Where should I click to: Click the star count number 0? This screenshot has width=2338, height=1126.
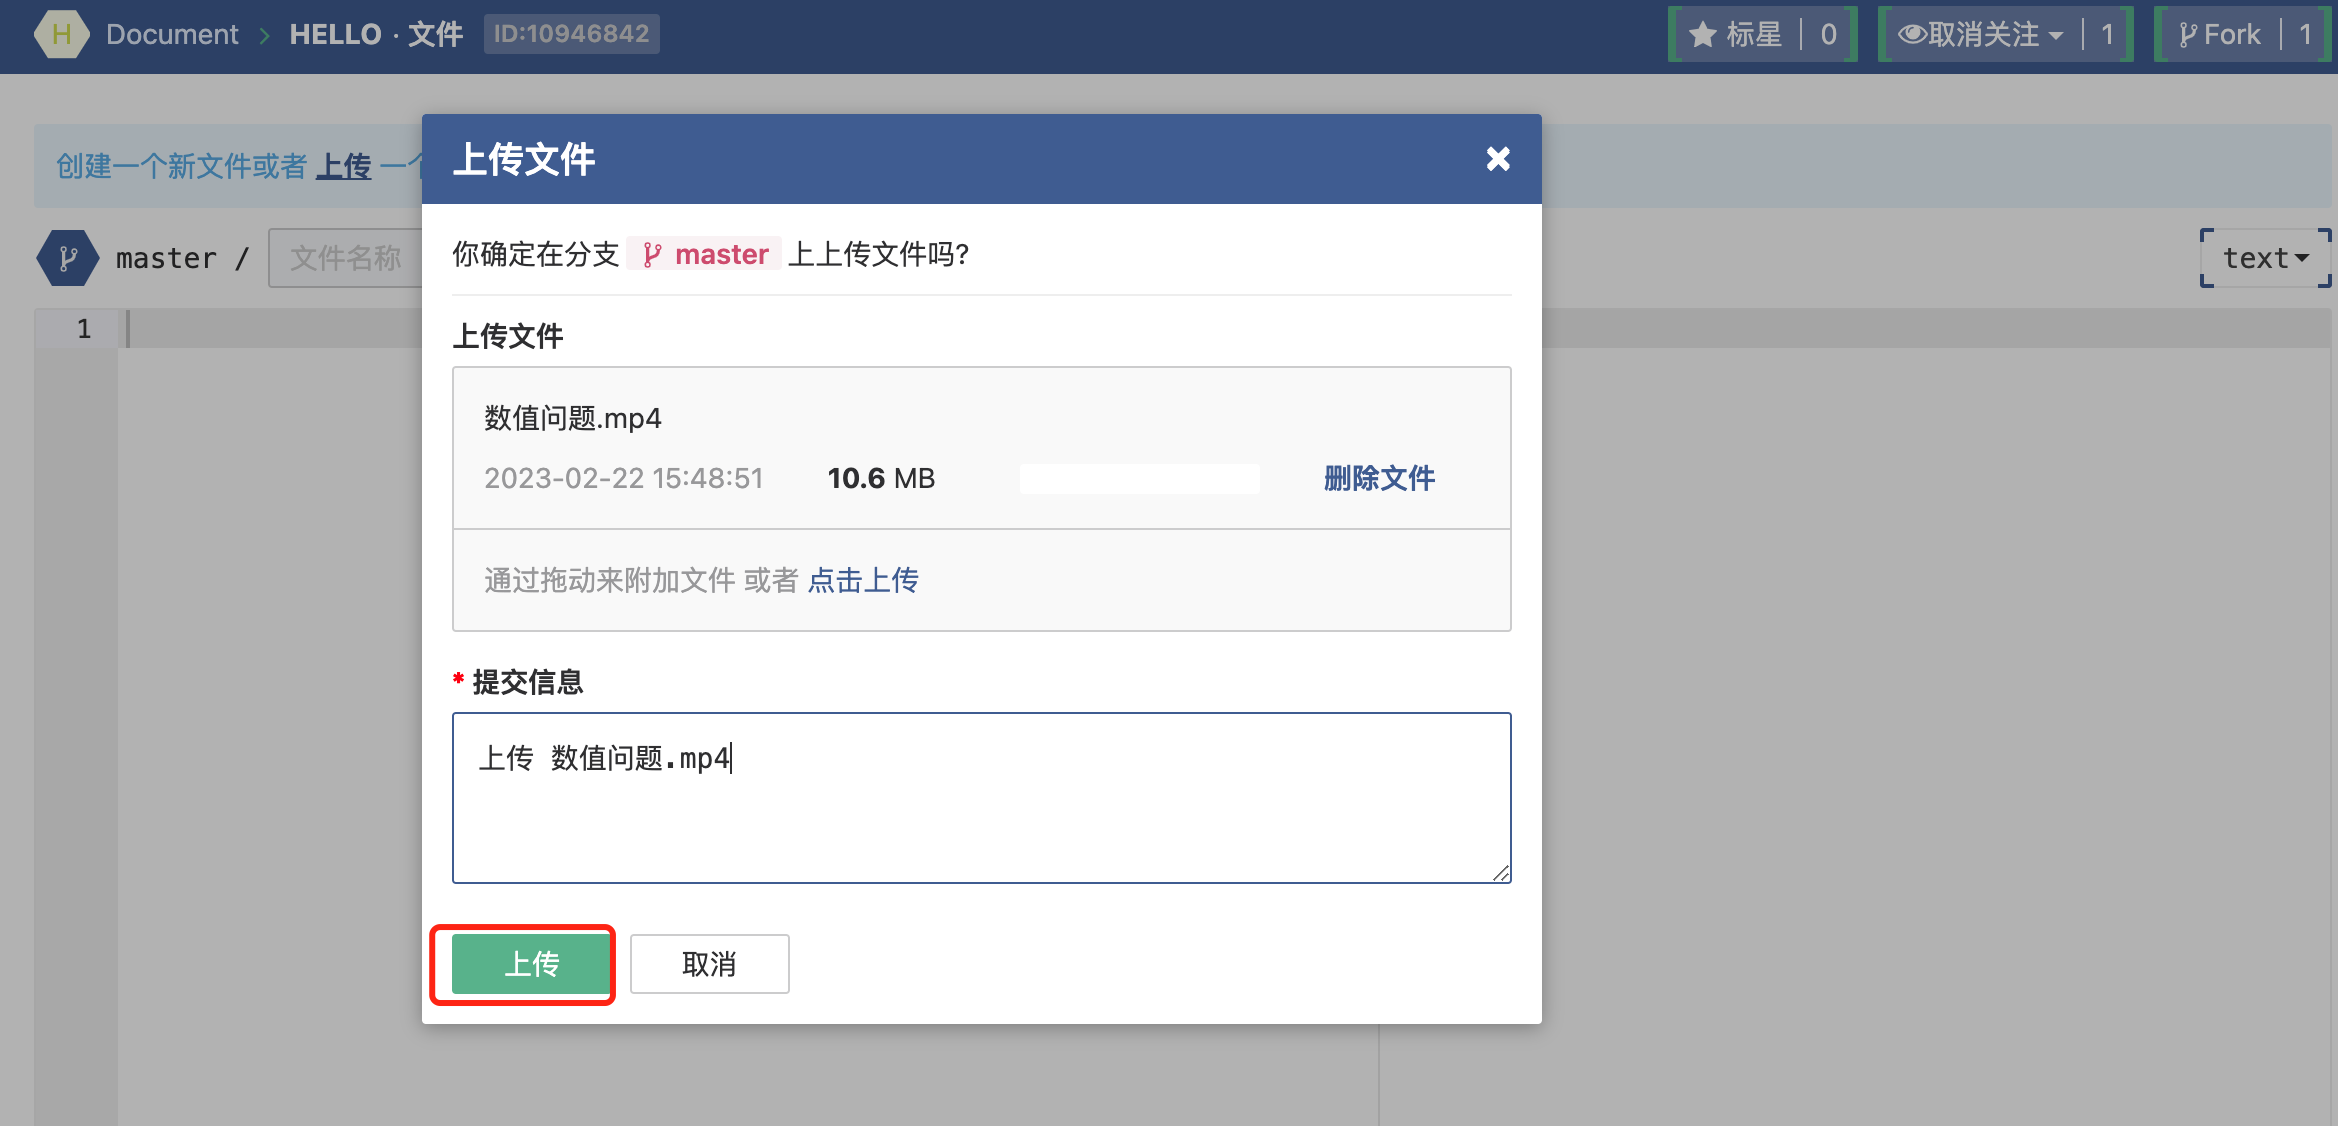tap(1828, 35)
